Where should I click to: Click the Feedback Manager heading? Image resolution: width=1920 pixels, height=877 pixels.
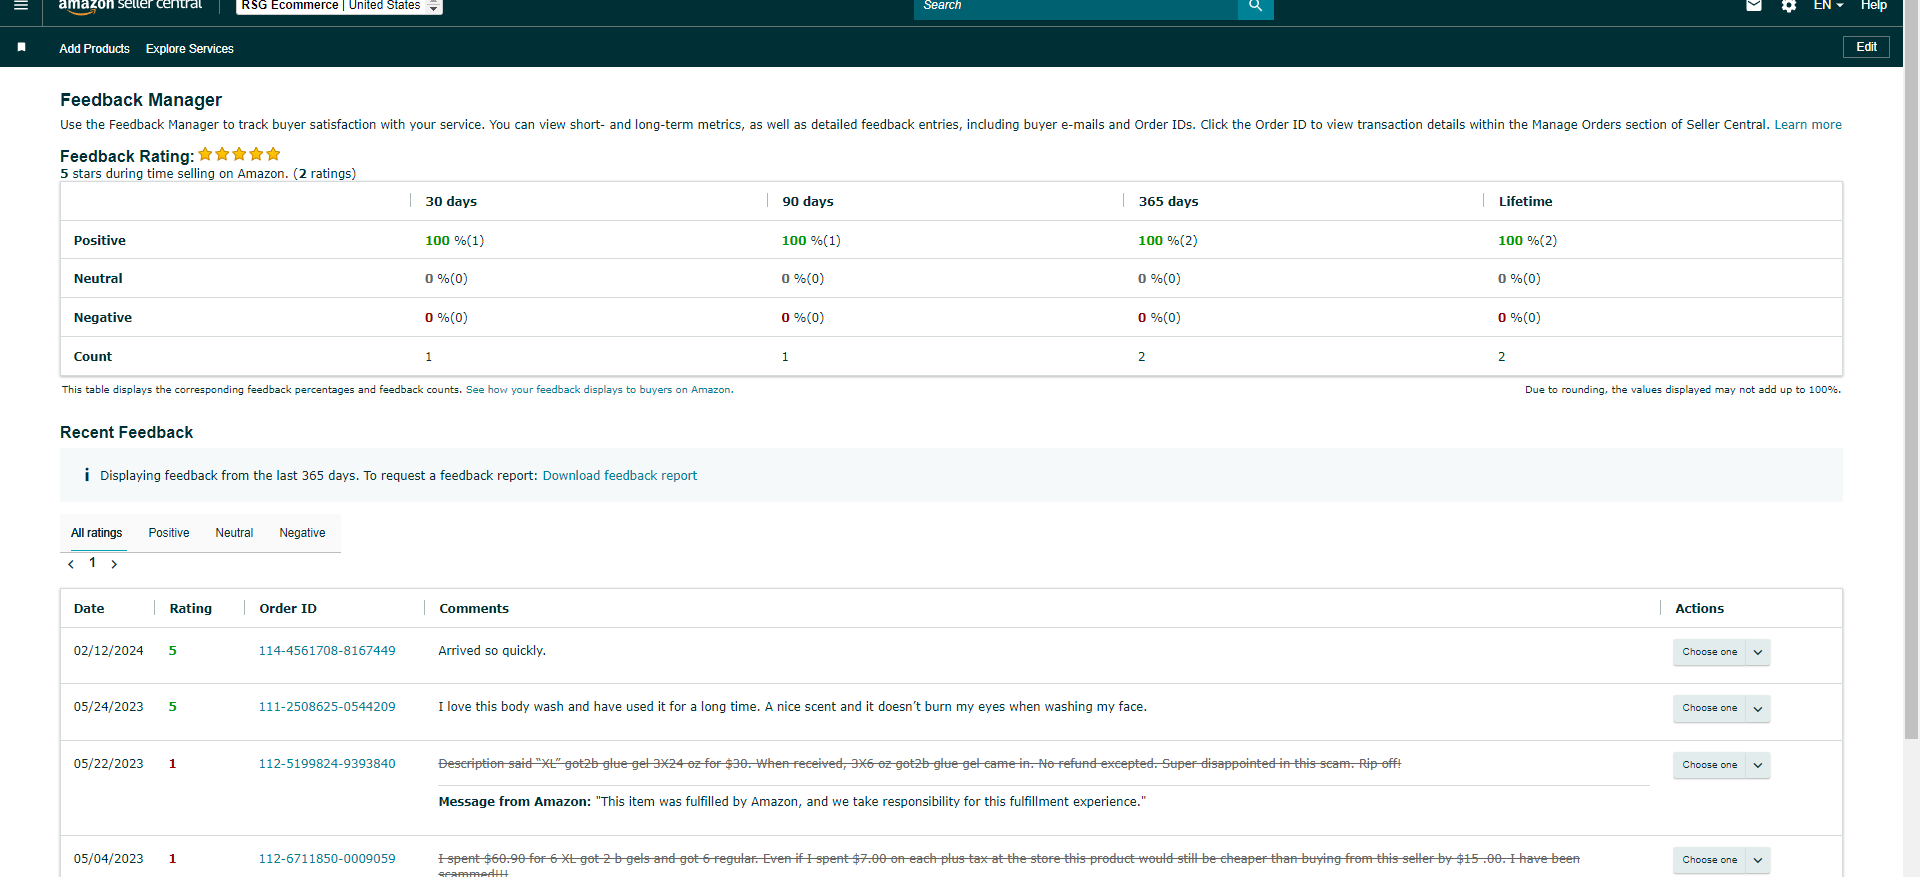pyautogui.click(x=141, y=100)
